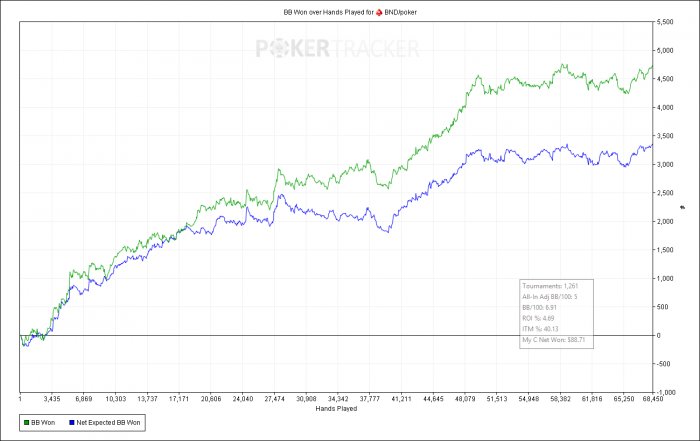
Task: Click the 13,737 x-axis tick label
Action: pyautogui.click(x=147, y=399)
